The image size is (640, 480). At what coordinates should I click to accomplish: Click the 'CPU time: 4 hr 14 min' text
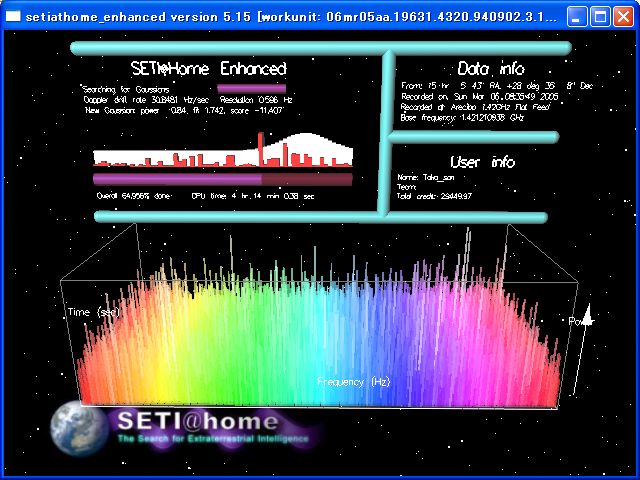pos(253,196)
